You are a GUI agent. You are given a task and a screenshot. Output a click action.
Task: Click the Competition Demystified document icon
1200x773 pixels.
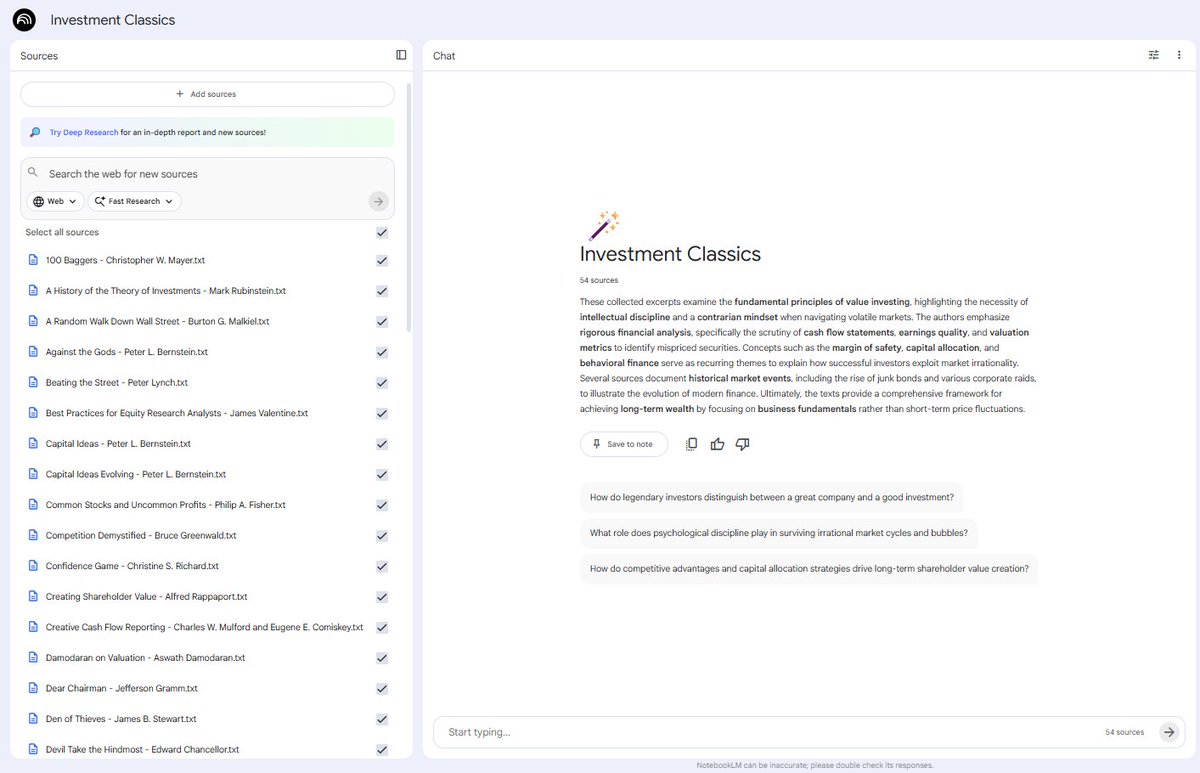coord(33,535)
